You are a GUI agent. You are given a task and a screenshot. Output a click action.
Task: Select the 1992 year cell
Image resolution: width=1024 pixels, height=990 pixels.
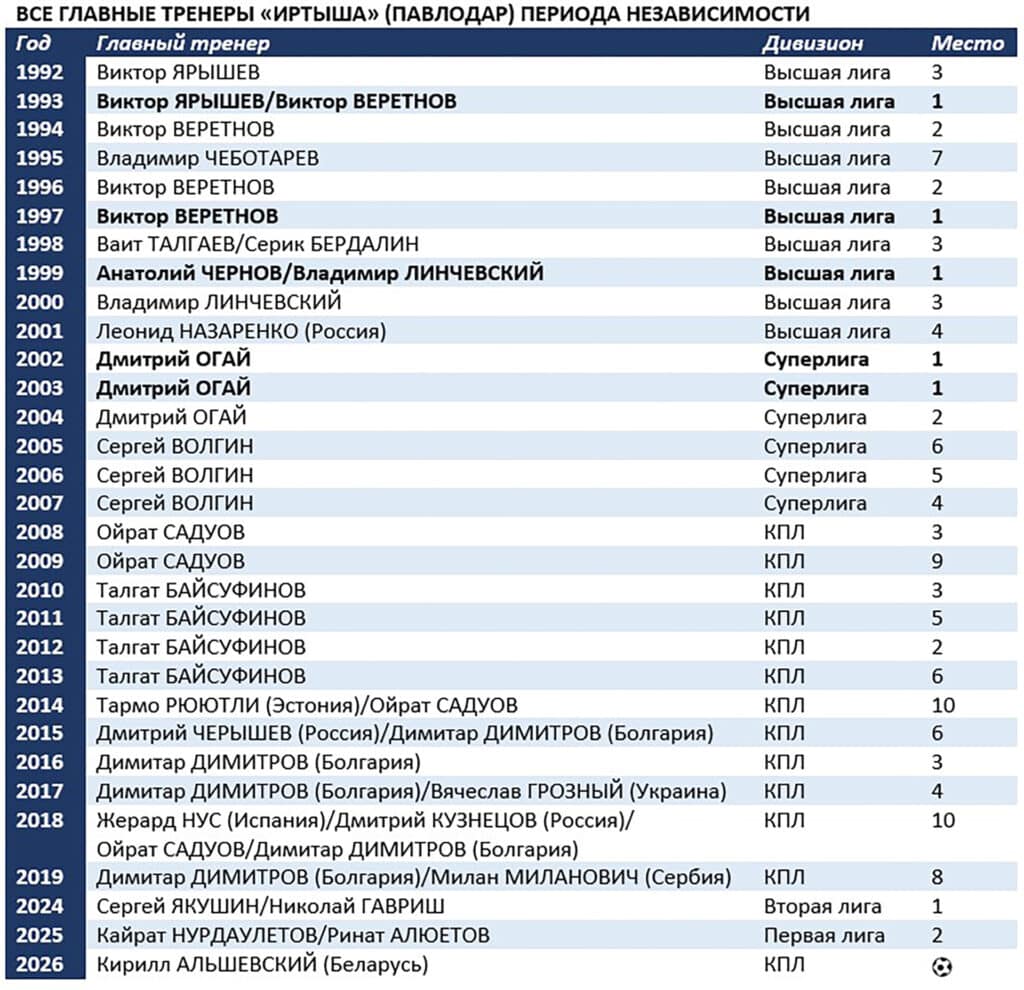pyautogui.click(x=40, y=72)
